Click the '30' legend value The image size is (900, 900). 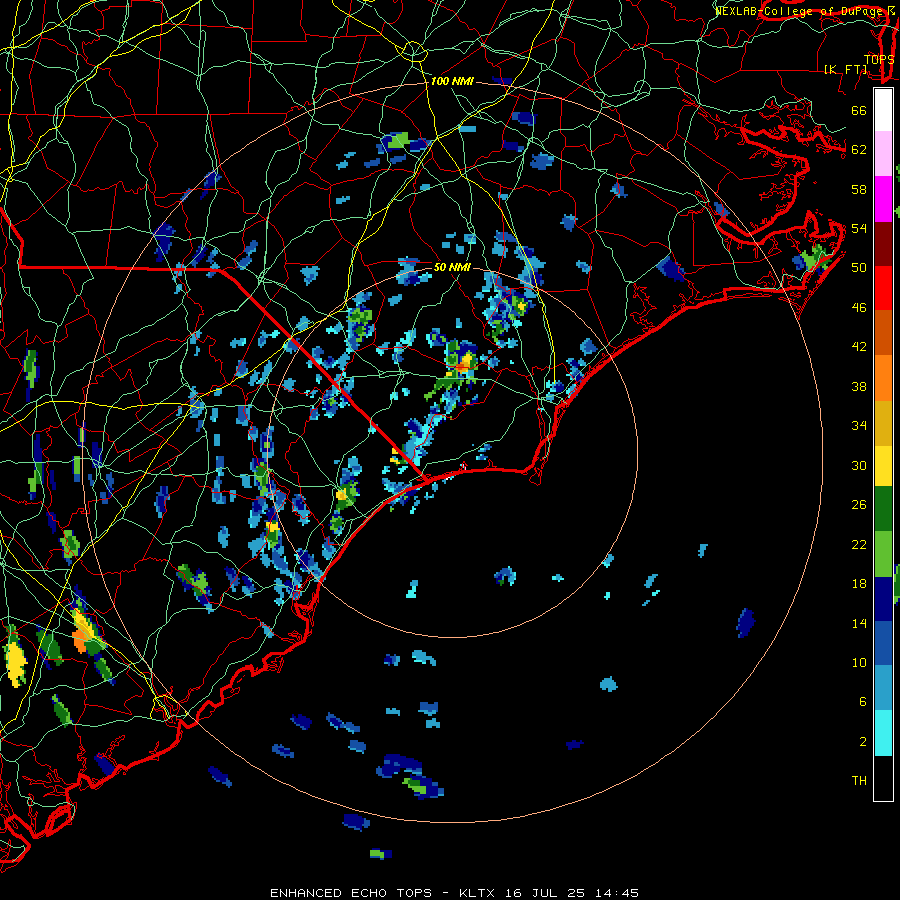tap(859, 465)
